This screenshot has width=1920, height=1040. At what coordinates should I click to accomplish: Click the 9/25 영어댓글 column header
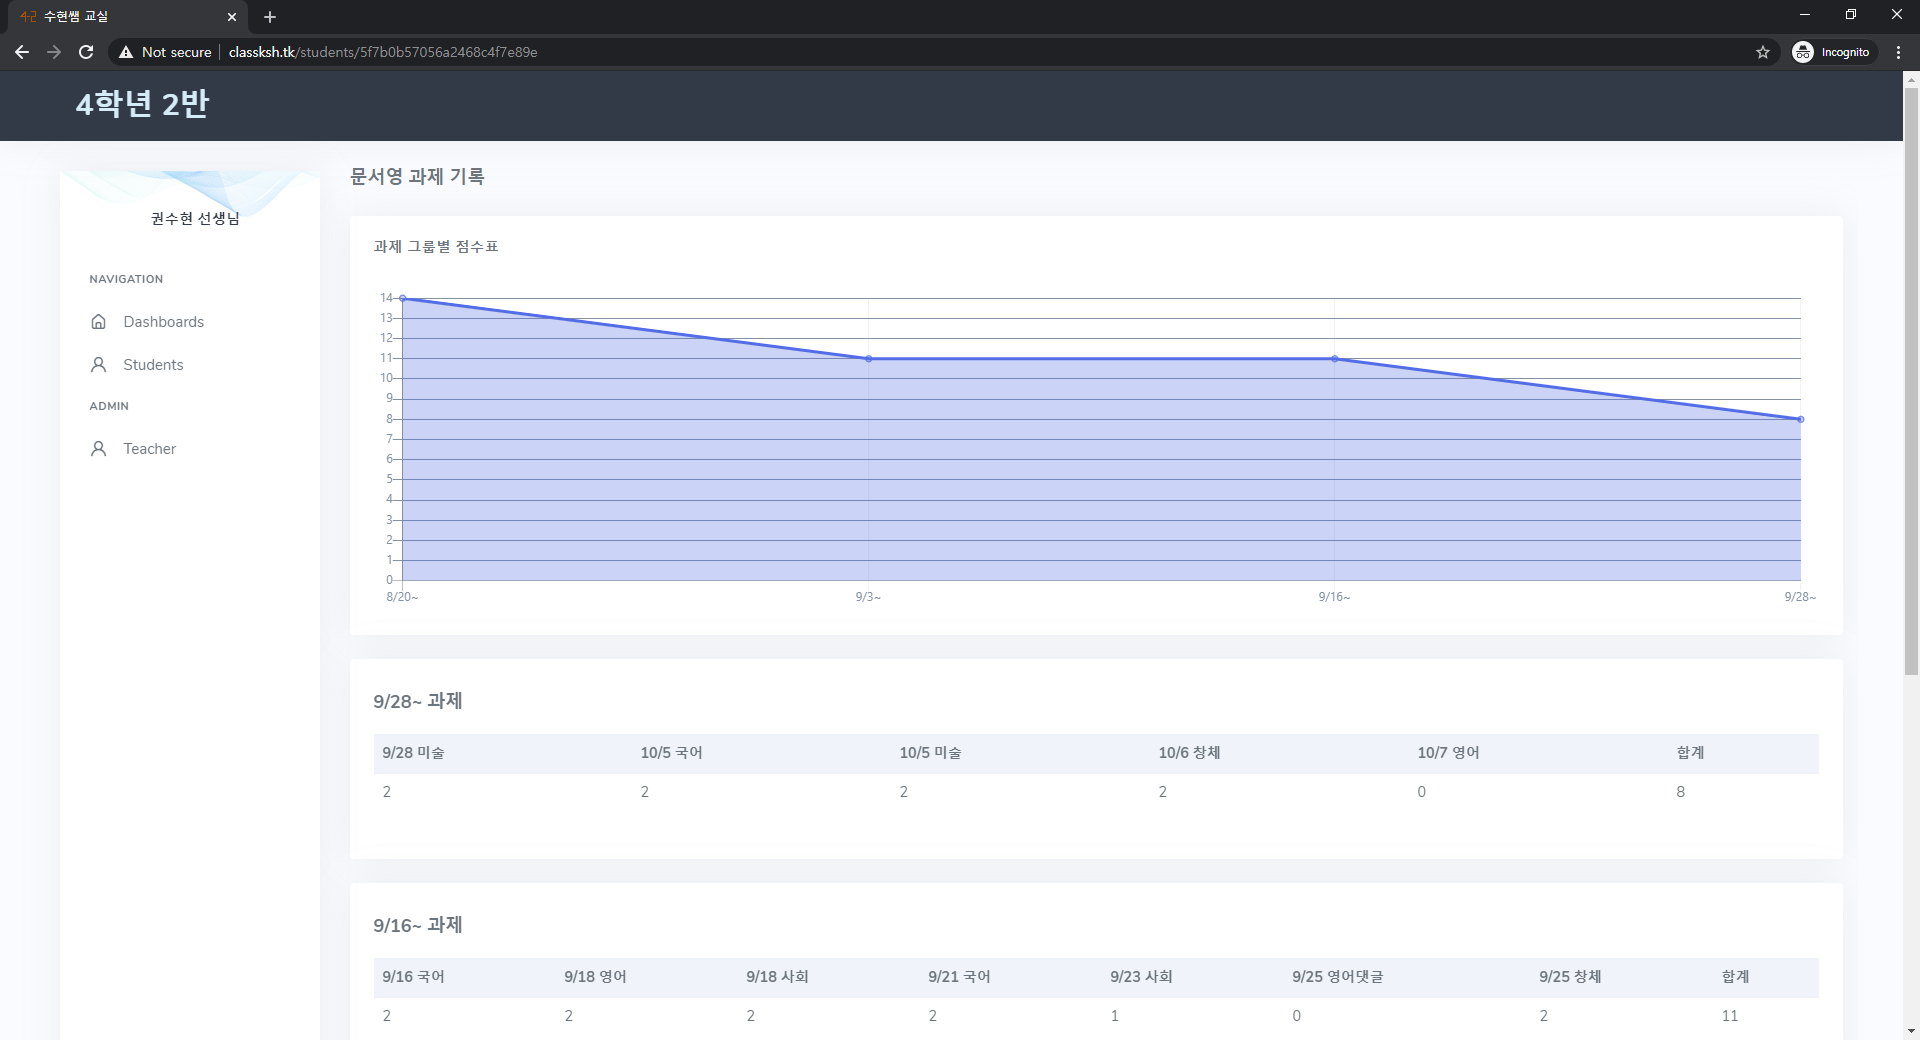[1337, 977]
